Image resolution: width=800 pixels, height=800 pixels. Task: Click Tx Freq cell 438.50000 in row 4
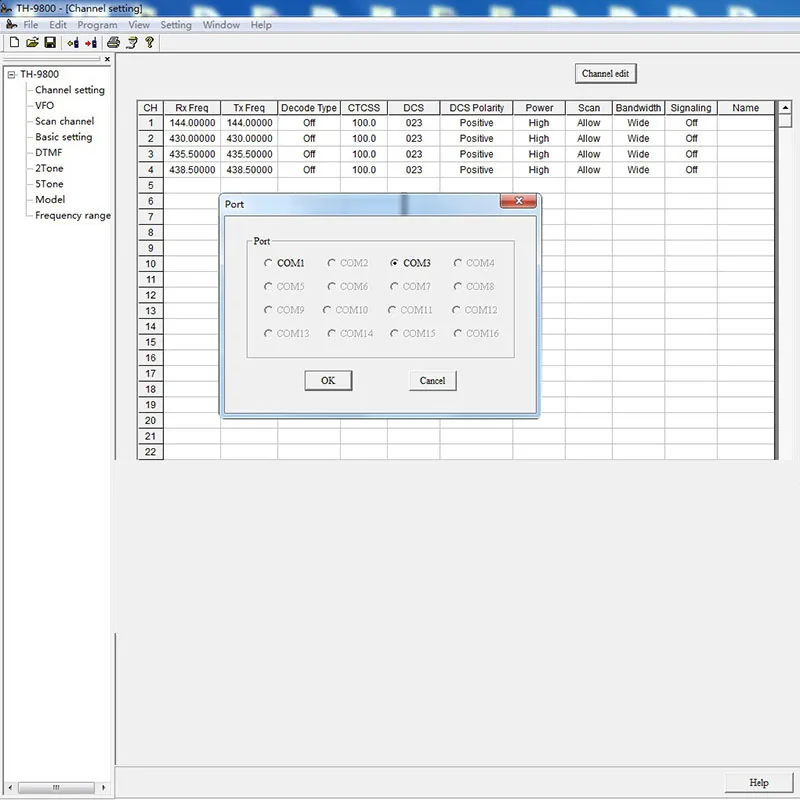coord(249,170)
